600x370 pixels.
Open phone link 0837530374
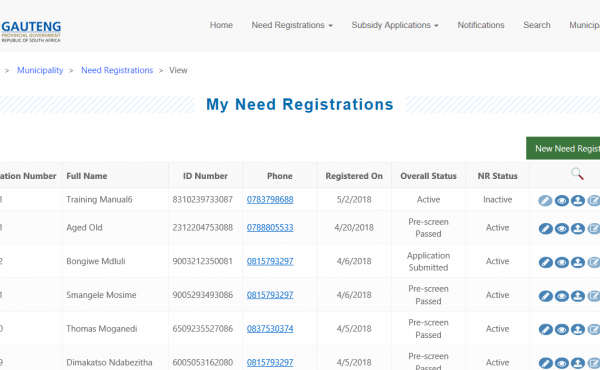pos(270,329)
